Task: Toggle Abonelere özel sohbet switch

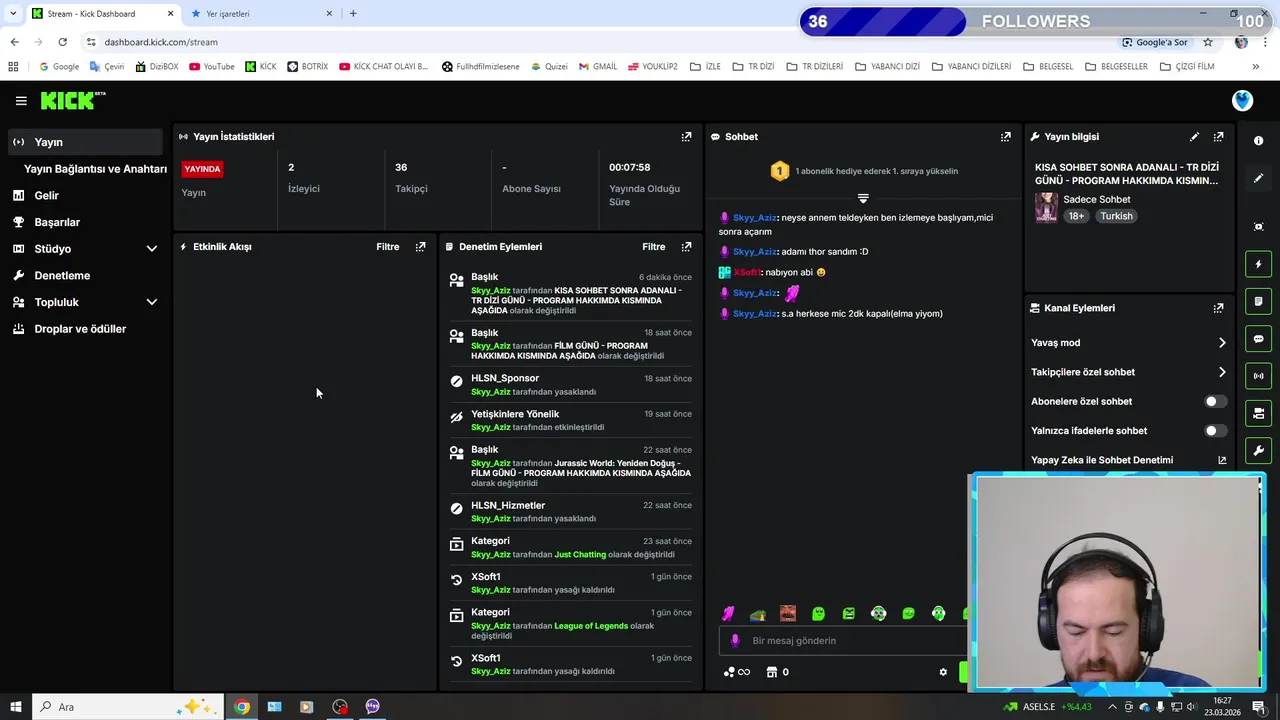Action: (1214, 401)
